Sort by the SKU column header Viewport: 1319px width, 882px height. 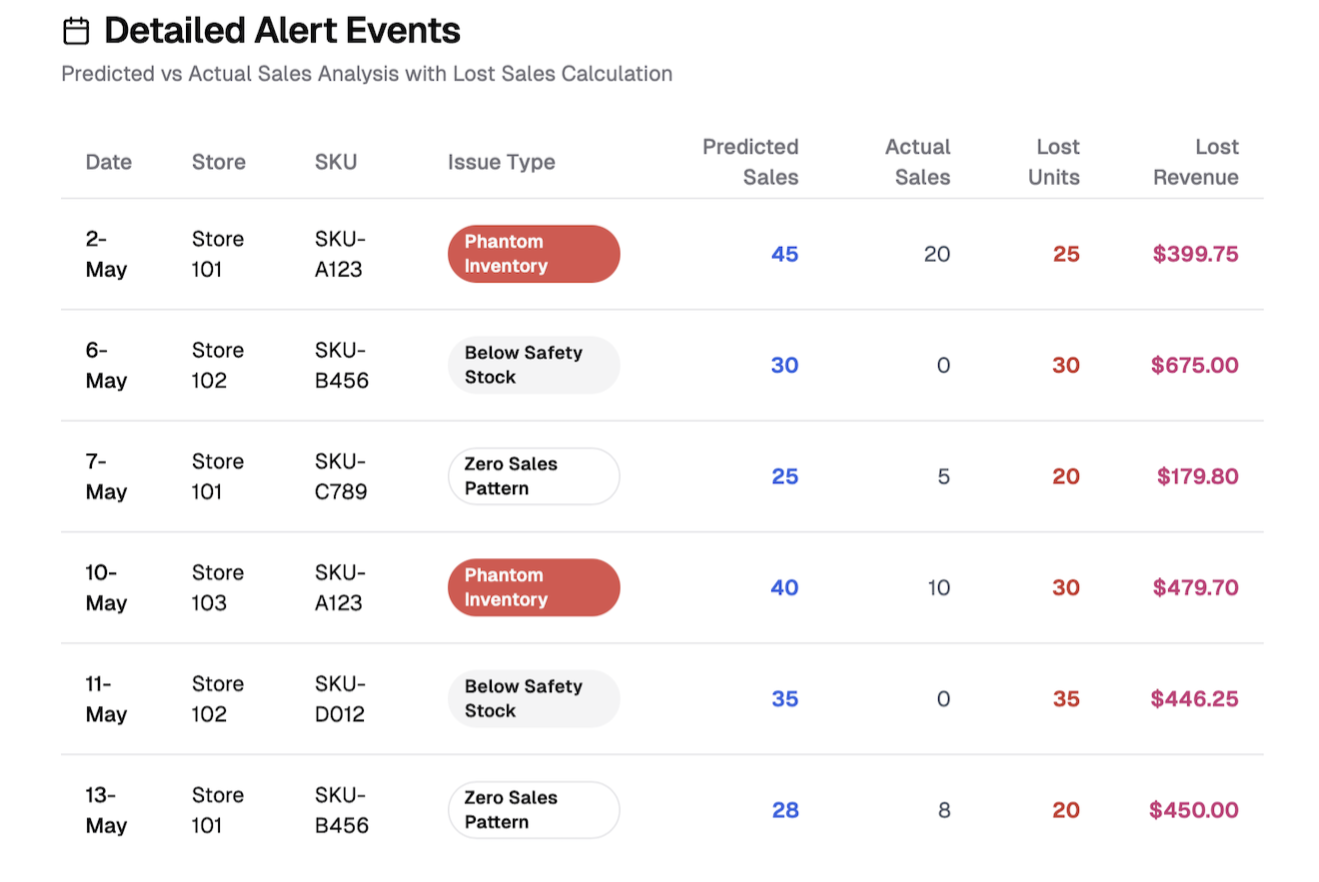335,162
